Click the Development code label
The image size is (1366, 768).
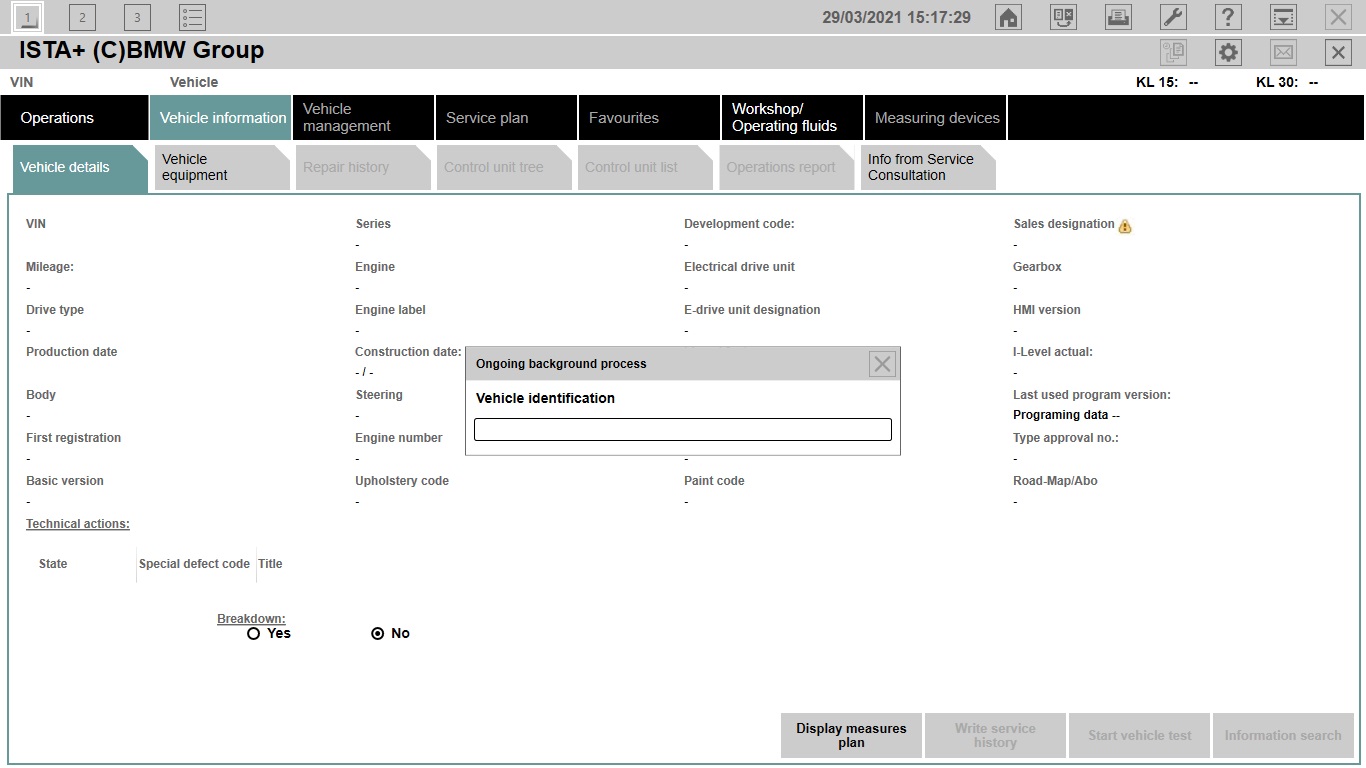pyautogui.click(x=739, y=224)
